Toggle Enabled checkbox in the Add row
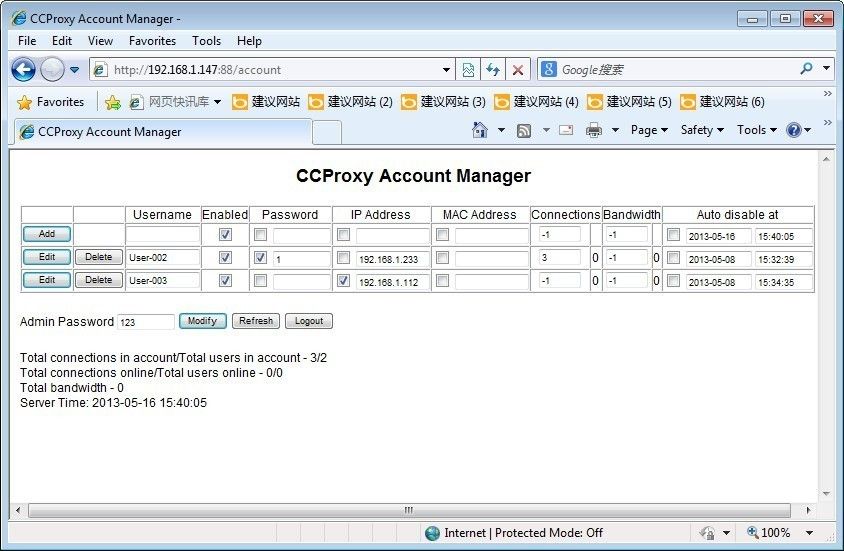Image resolution: width=844 pixels, height=551 pixels. [x=226, y=235]
